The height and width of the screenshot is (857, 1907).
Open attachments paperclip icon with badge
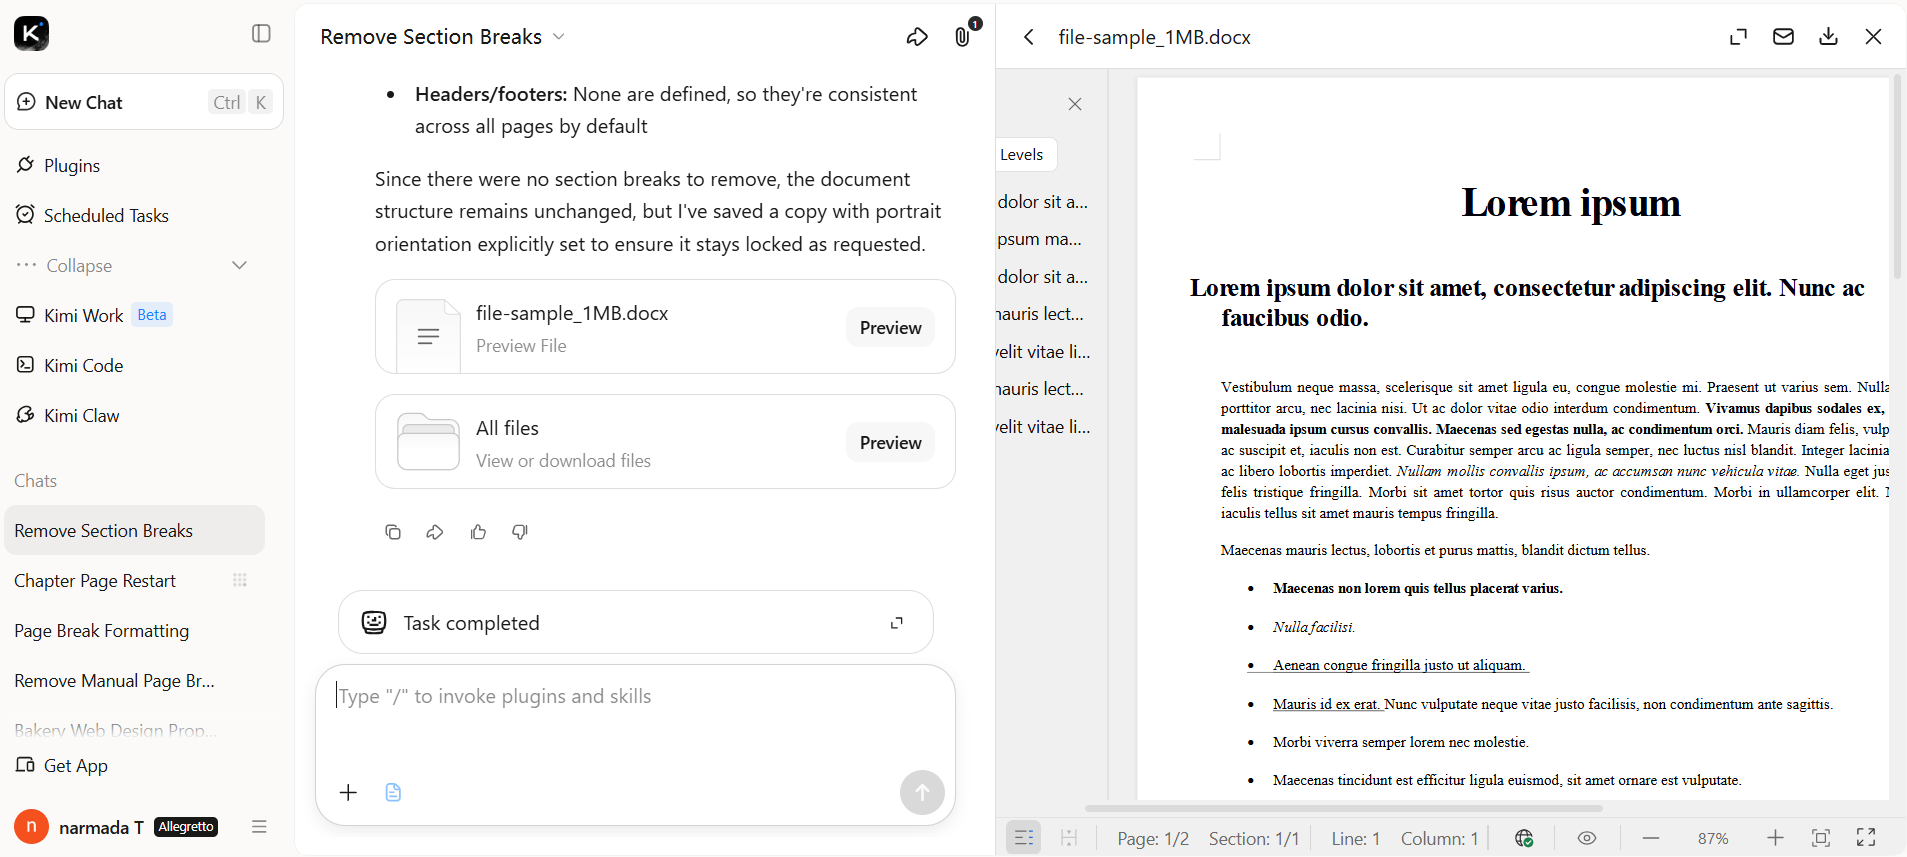962,37
